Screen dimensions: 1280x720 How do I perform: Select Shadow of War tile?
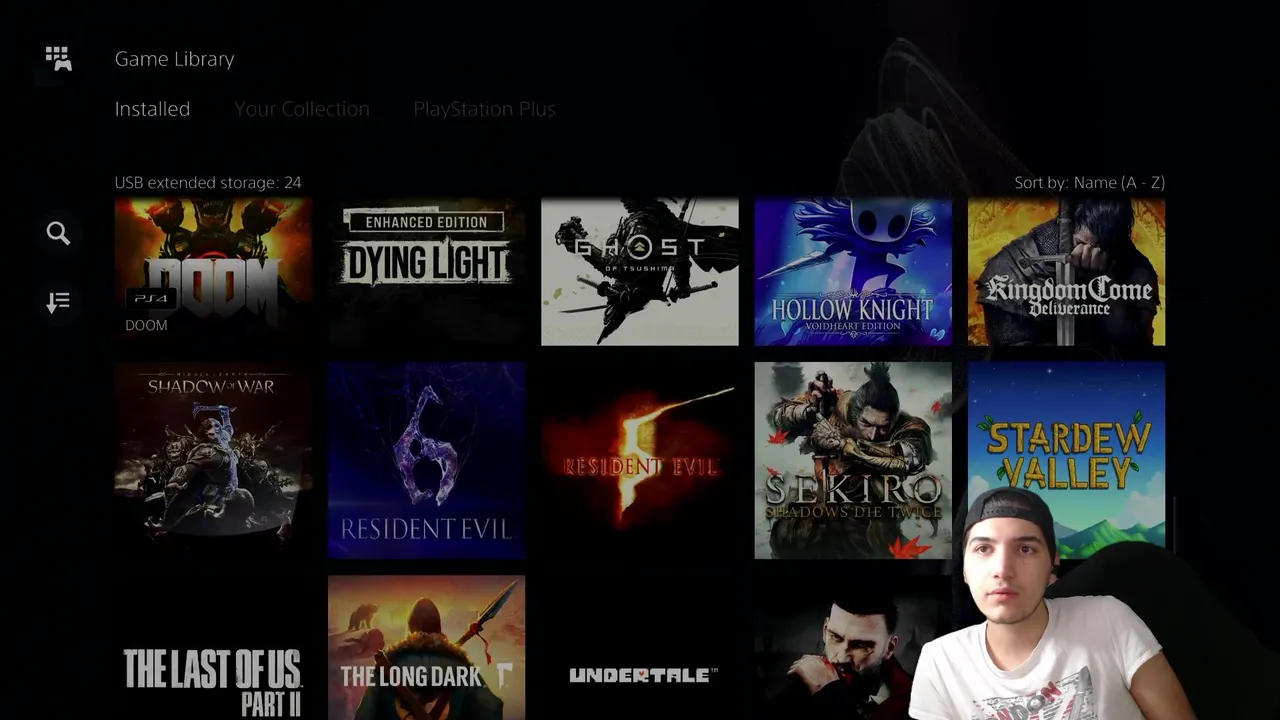[x=213, y=460]
